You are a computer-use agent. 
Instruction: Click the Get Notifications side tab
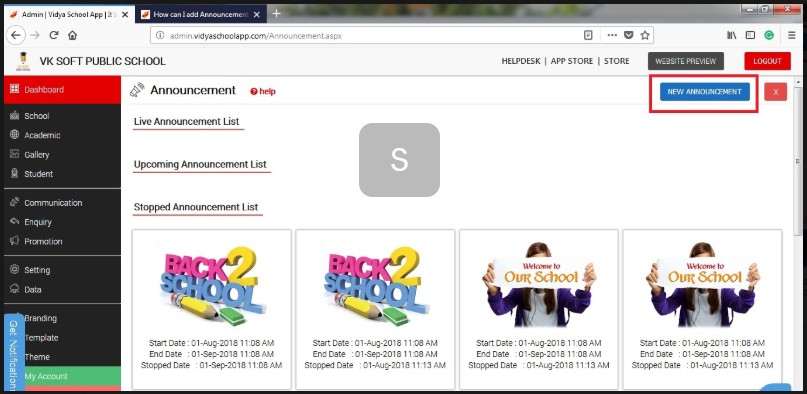click(x=14, y=354)
